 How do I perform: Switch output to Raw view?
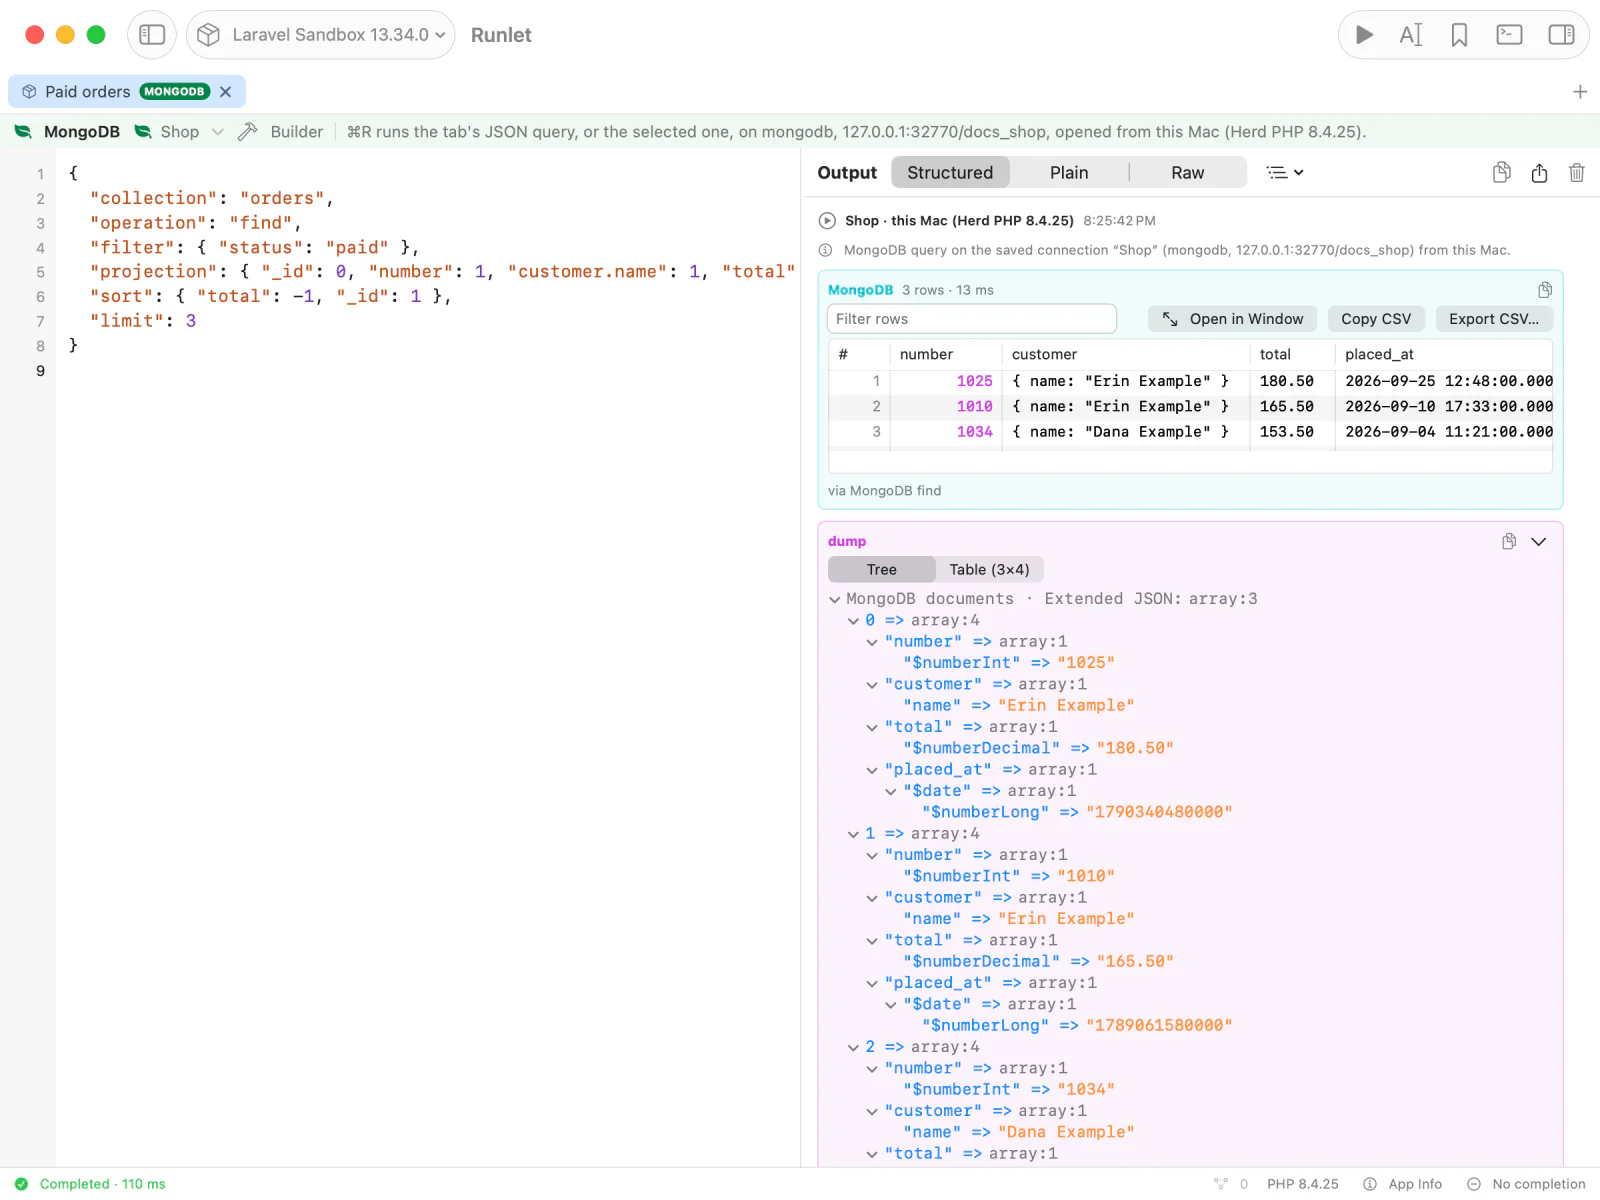click(x=1188, y=172)
